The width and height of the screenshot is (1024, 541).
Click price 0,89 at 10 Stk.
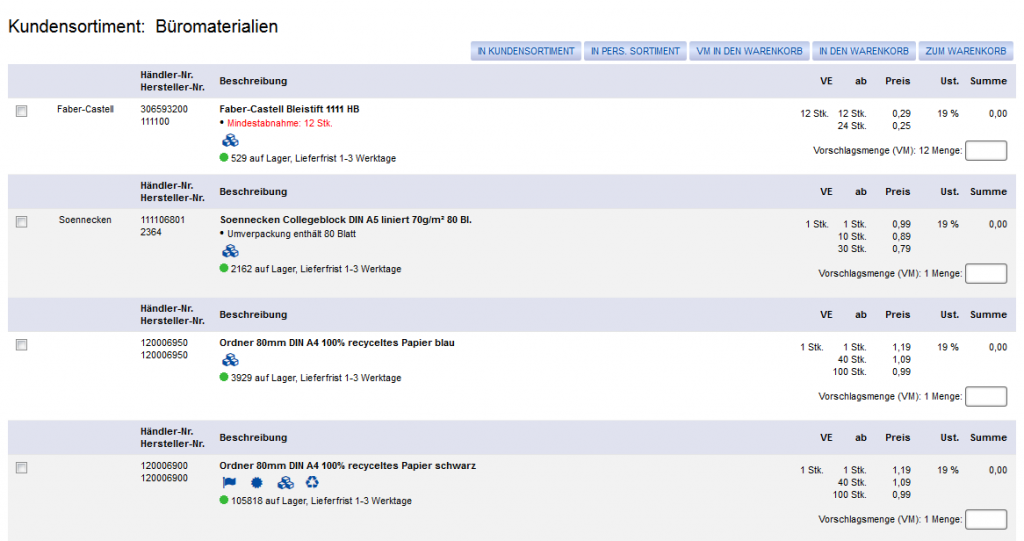click(901, 237)
